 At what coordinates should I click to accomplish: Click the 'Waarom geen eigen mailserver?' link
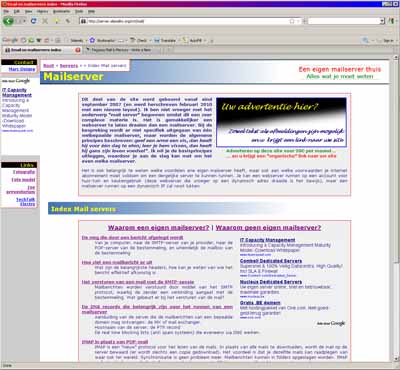[268, 228]
